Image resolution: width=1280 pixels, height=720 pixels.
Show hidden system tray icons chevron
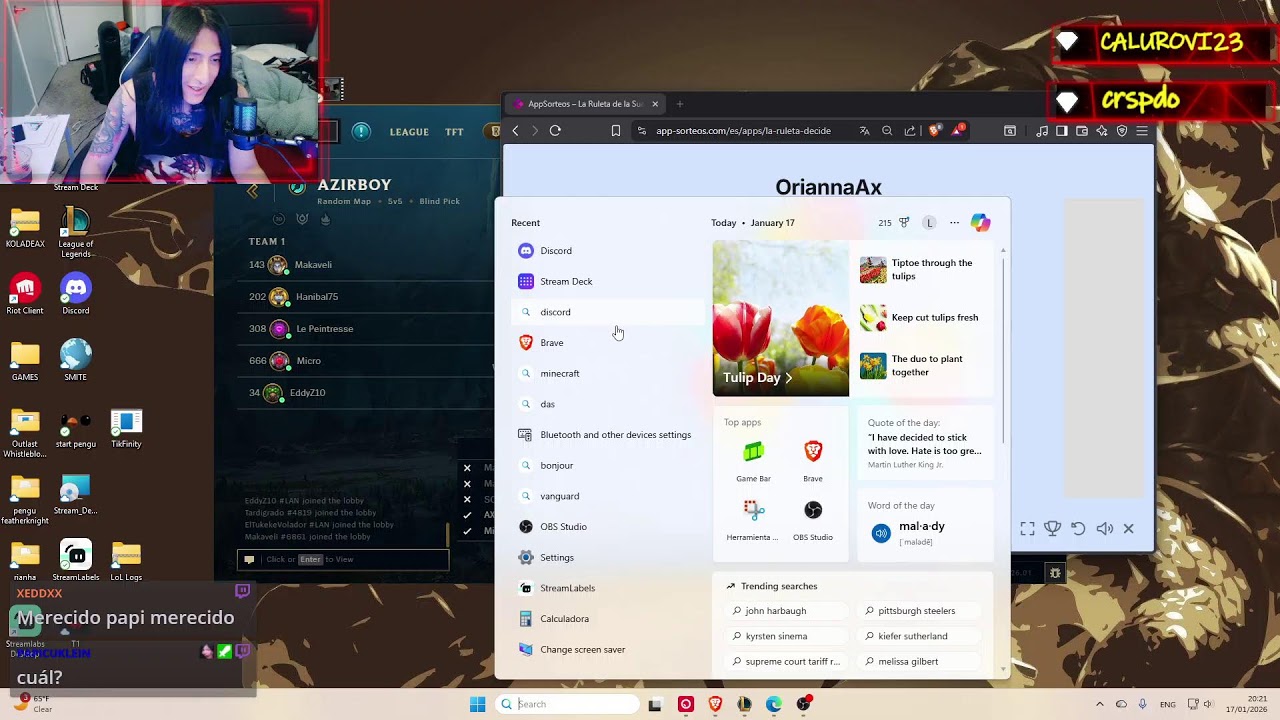click(1099, 704)
